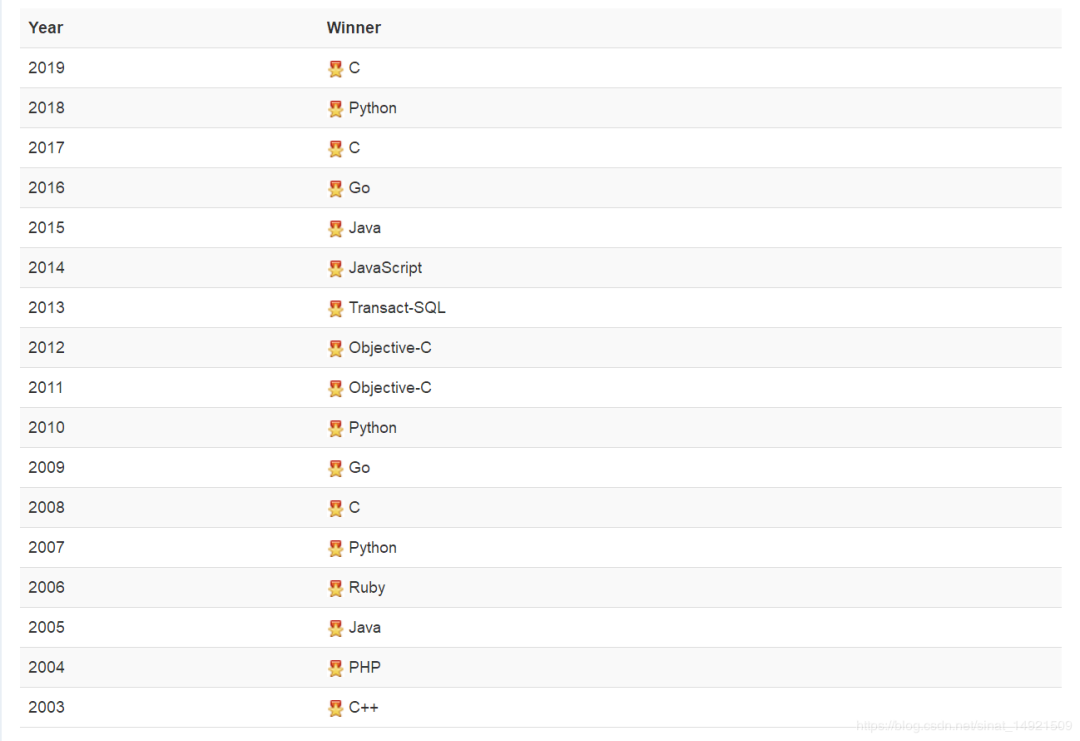1080x741 pixels.
Task: Select the Objective-C text in 2012 row
Action: (390, 348)
